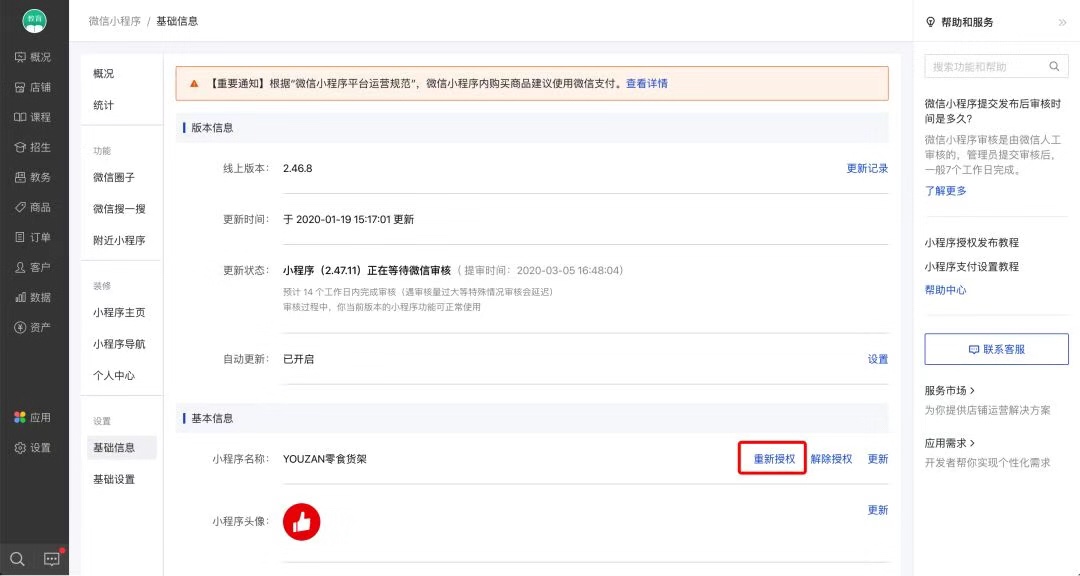Screen dimensions: 1080x576
Task: Click the 重新授权 button
Action: pos(771,458)
